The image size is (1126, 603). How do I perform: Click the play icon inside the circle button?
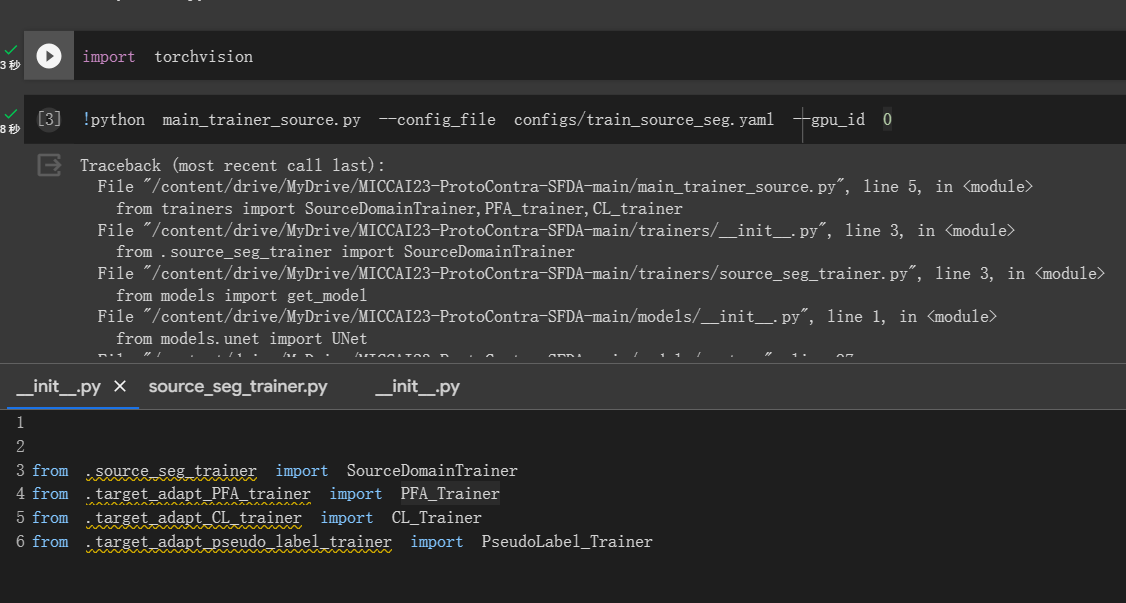pos(48,56)
